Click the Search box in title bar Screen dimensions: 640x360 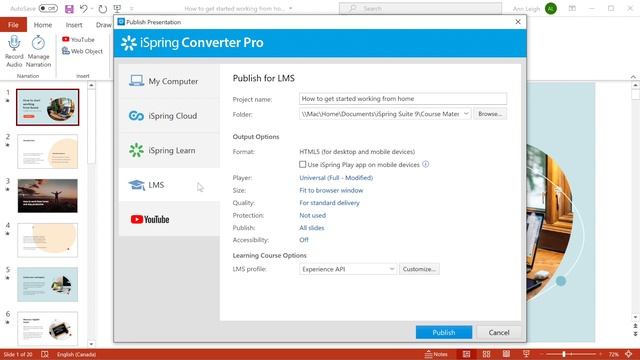point(420,9)
